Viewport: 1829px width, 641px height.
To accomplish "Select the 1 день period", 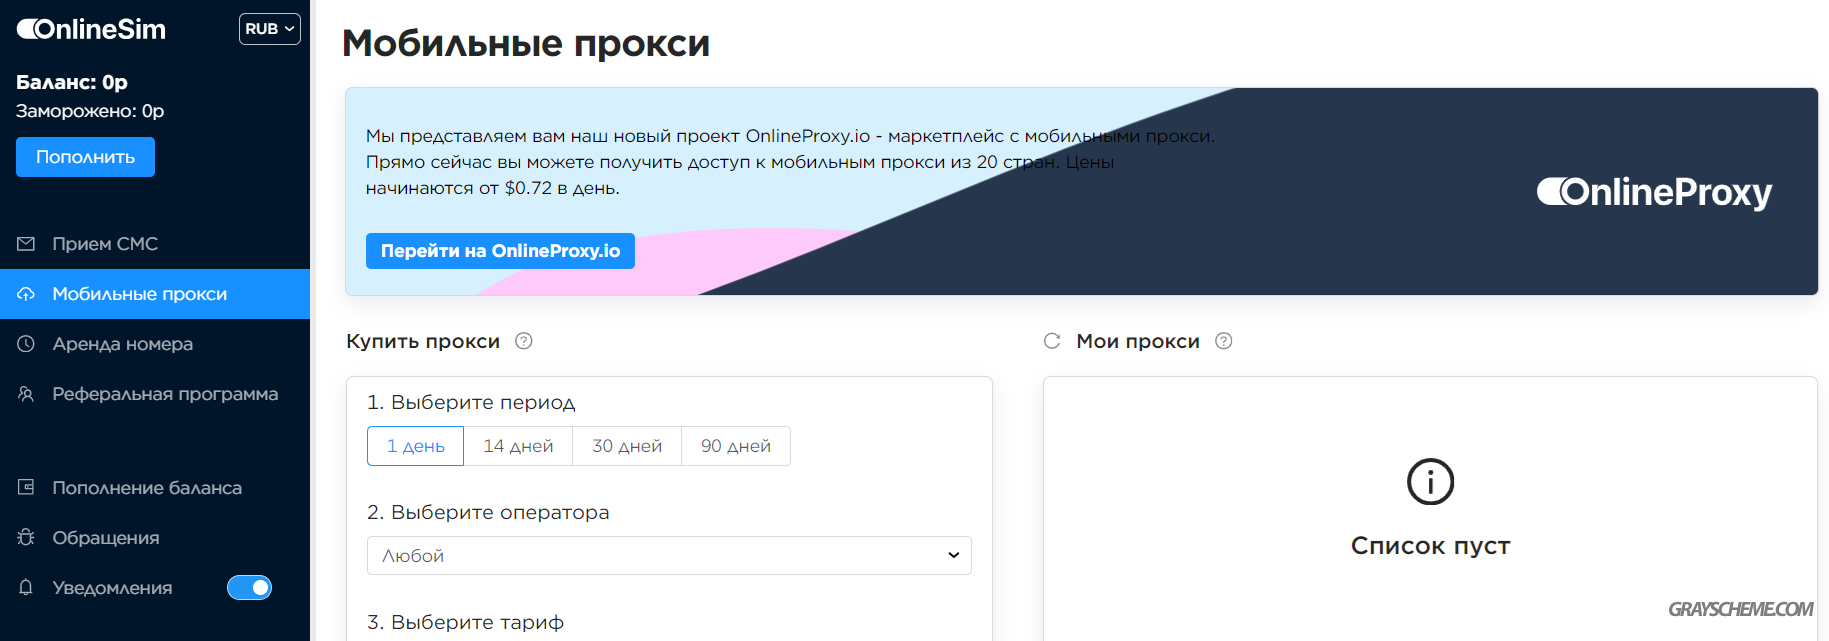I will (415, 446).
